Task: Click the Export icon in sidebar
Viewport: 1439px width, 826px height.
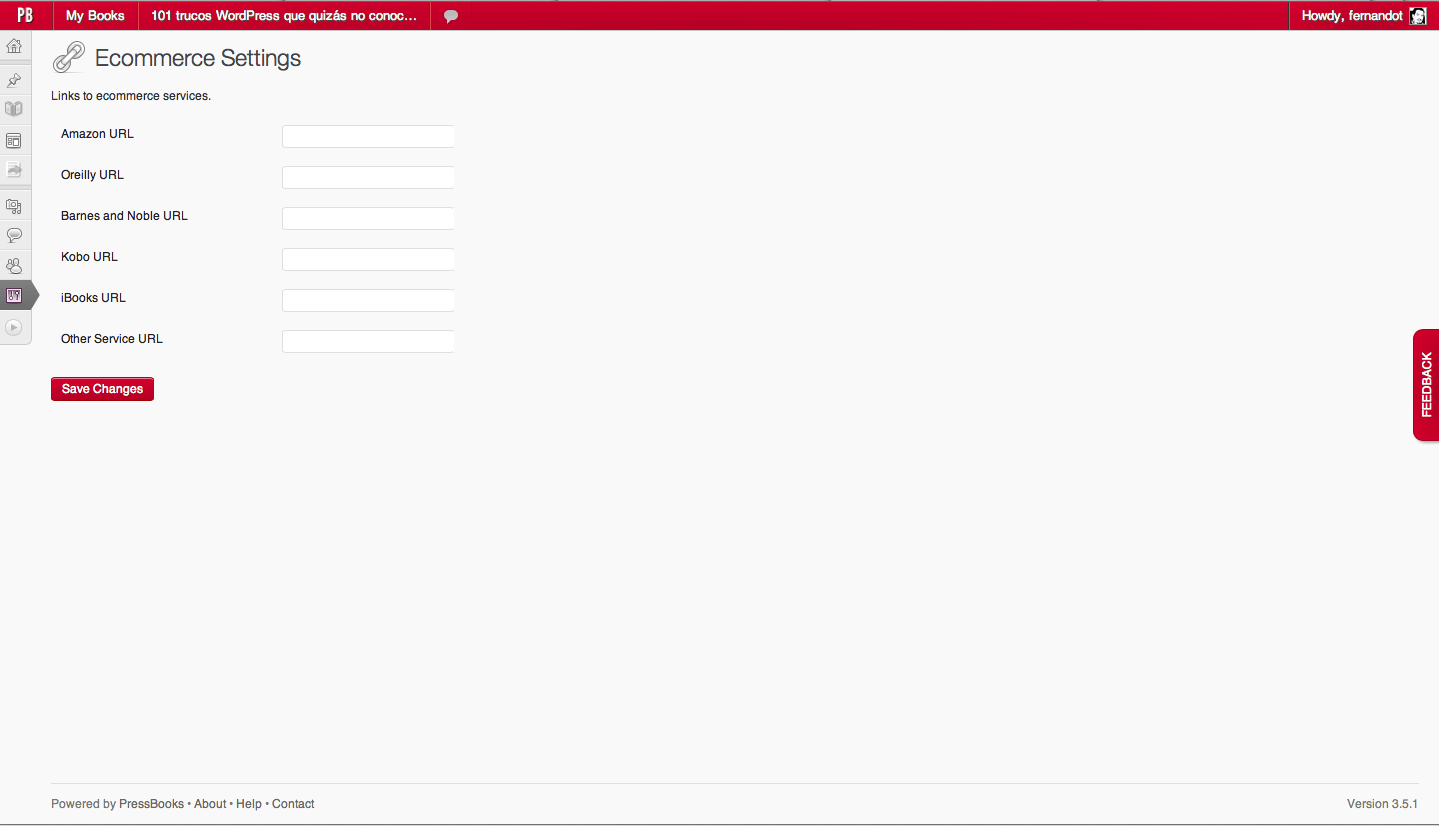Action: (14, 170)
